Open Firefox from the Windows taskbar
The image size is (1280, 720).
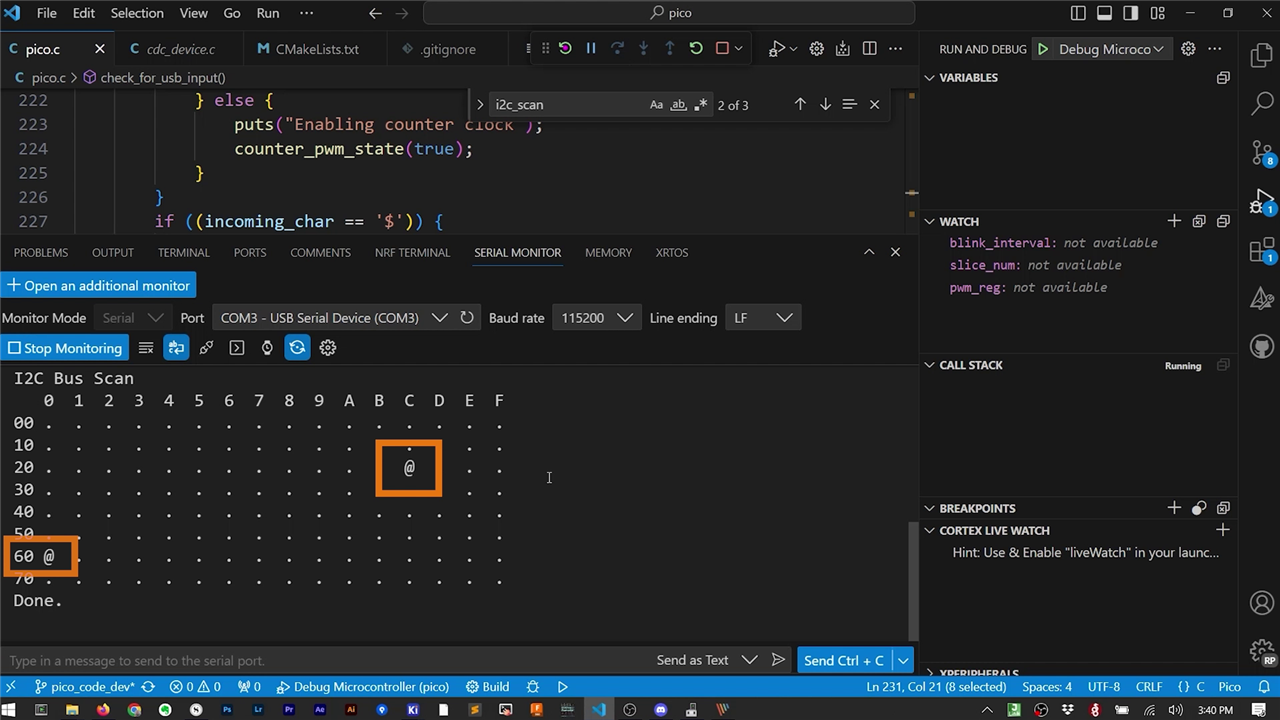(x=103, y=710)
